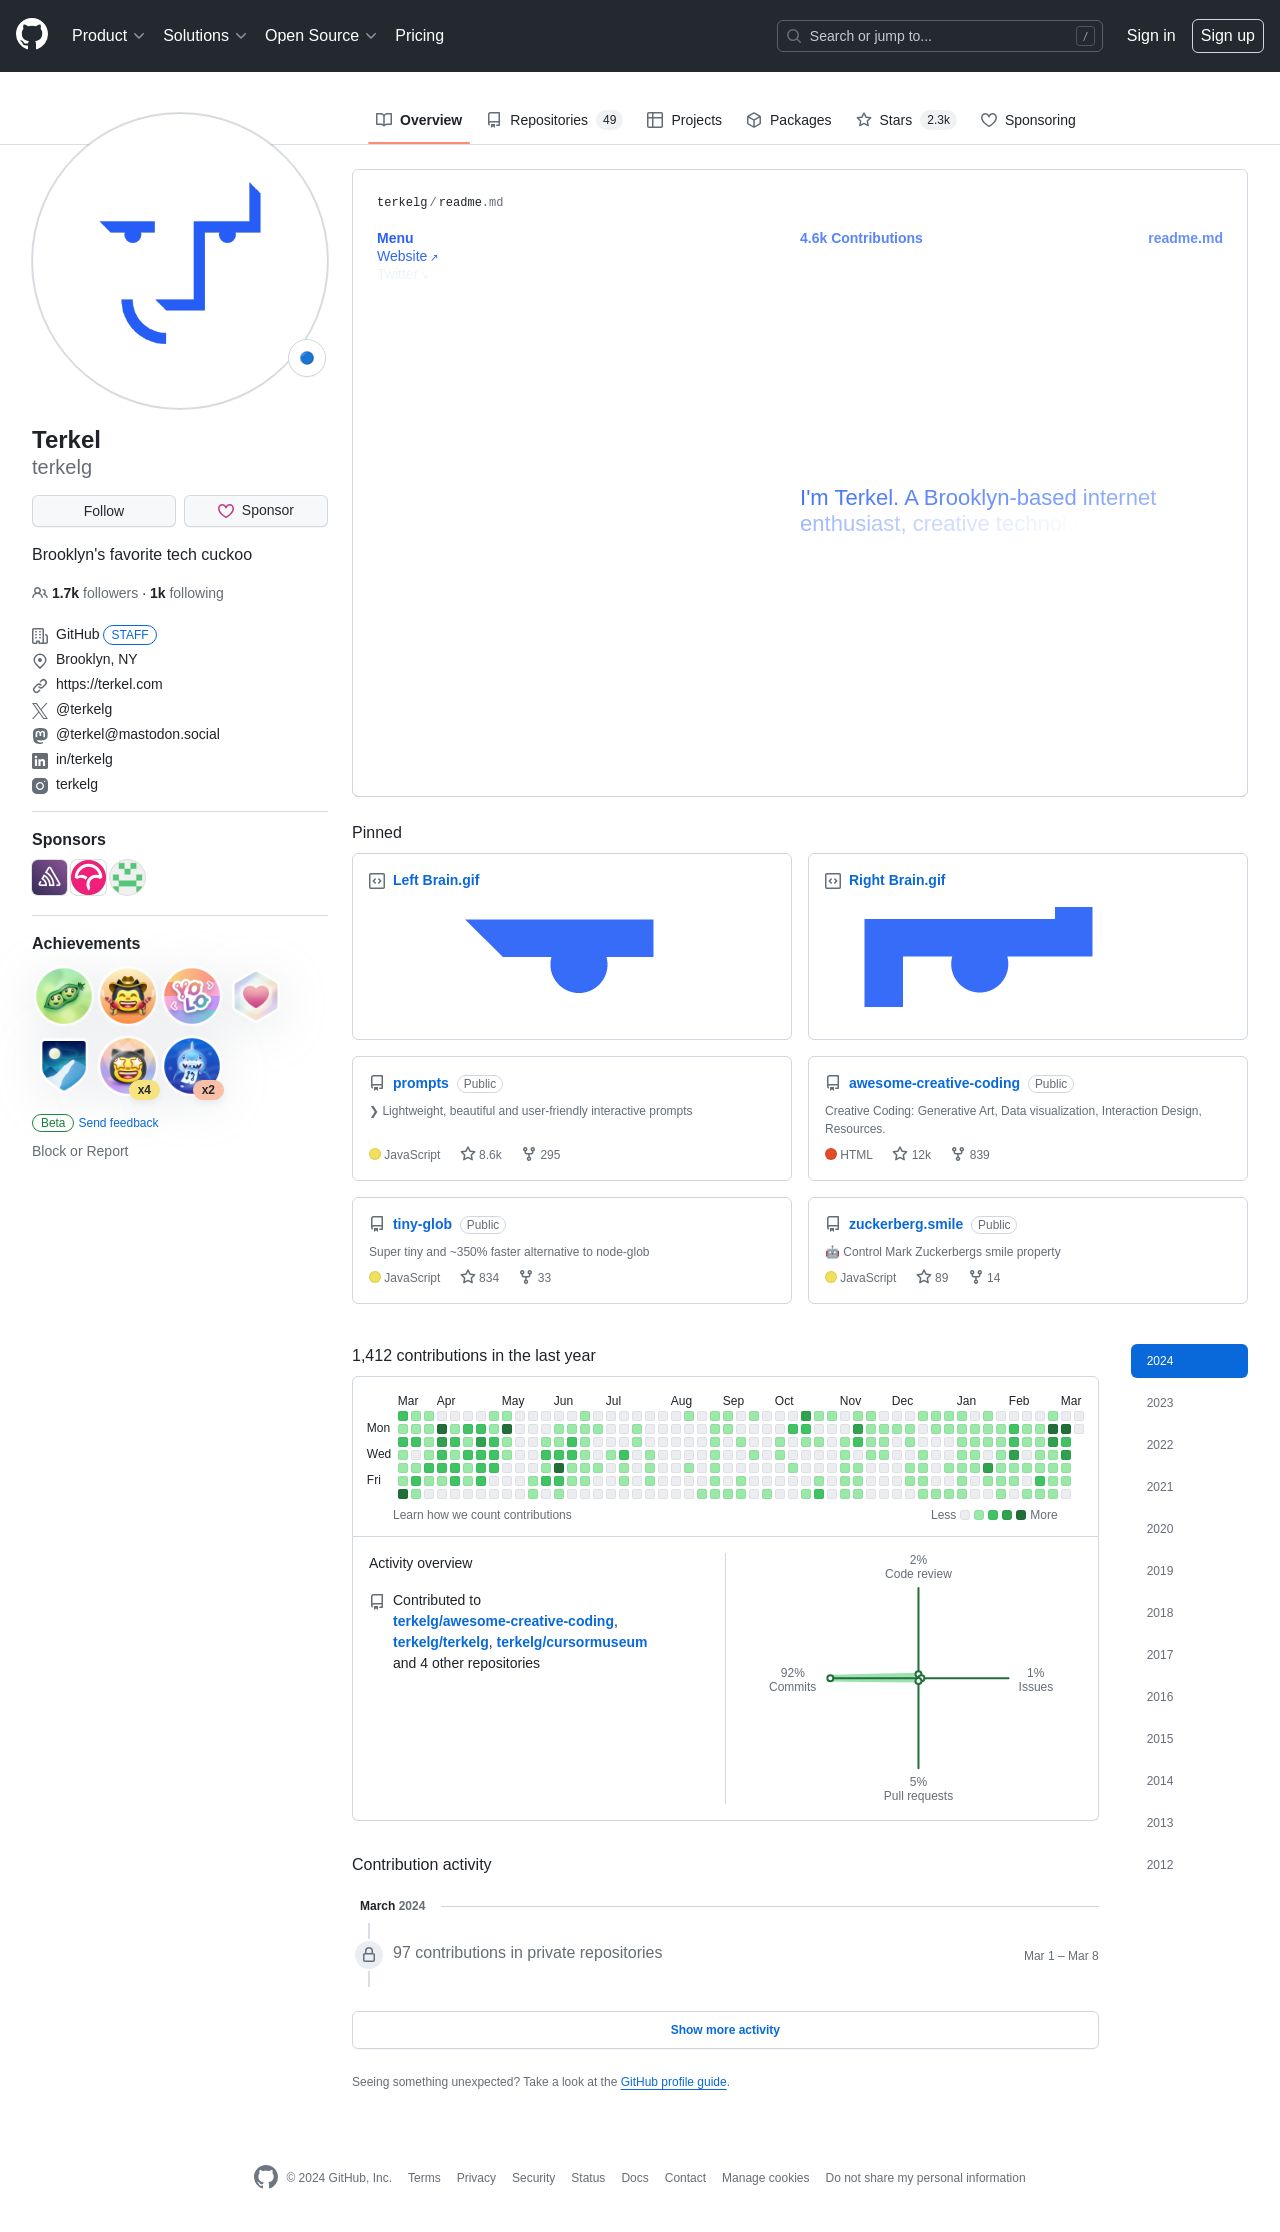Switch to the Repositories tab

coord(554,120)
